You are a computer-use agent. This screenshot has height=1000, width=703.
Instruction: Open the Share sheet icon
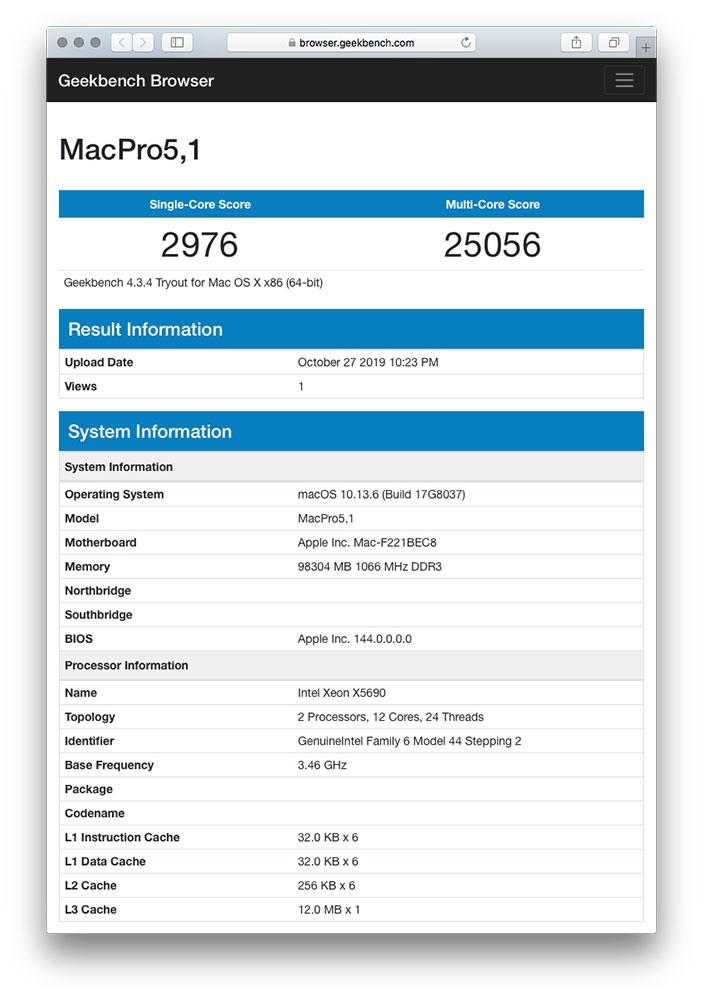pos(576,42)
